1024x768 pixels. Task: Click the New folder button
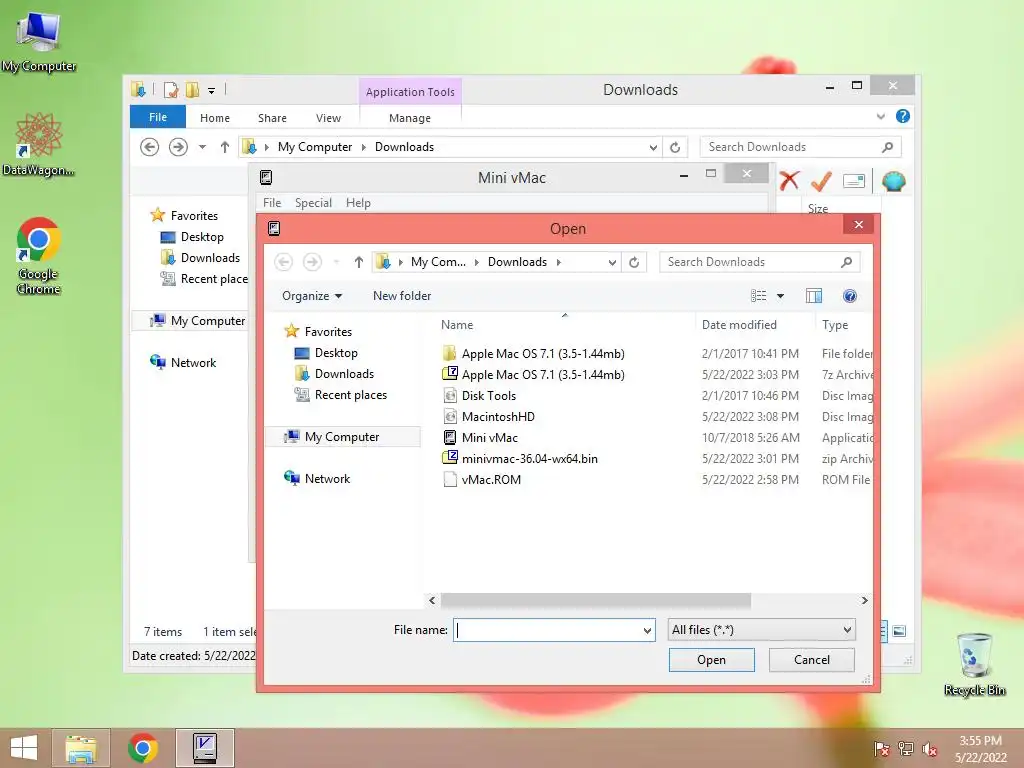click(x=402, y=296)
